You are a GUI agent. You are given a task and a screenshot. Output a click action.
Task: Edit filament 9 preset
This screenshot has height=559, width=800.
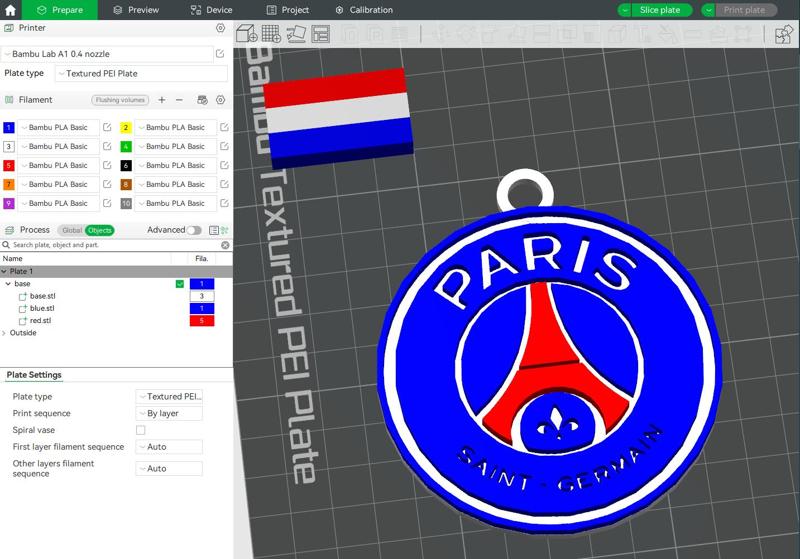(107, 202)
